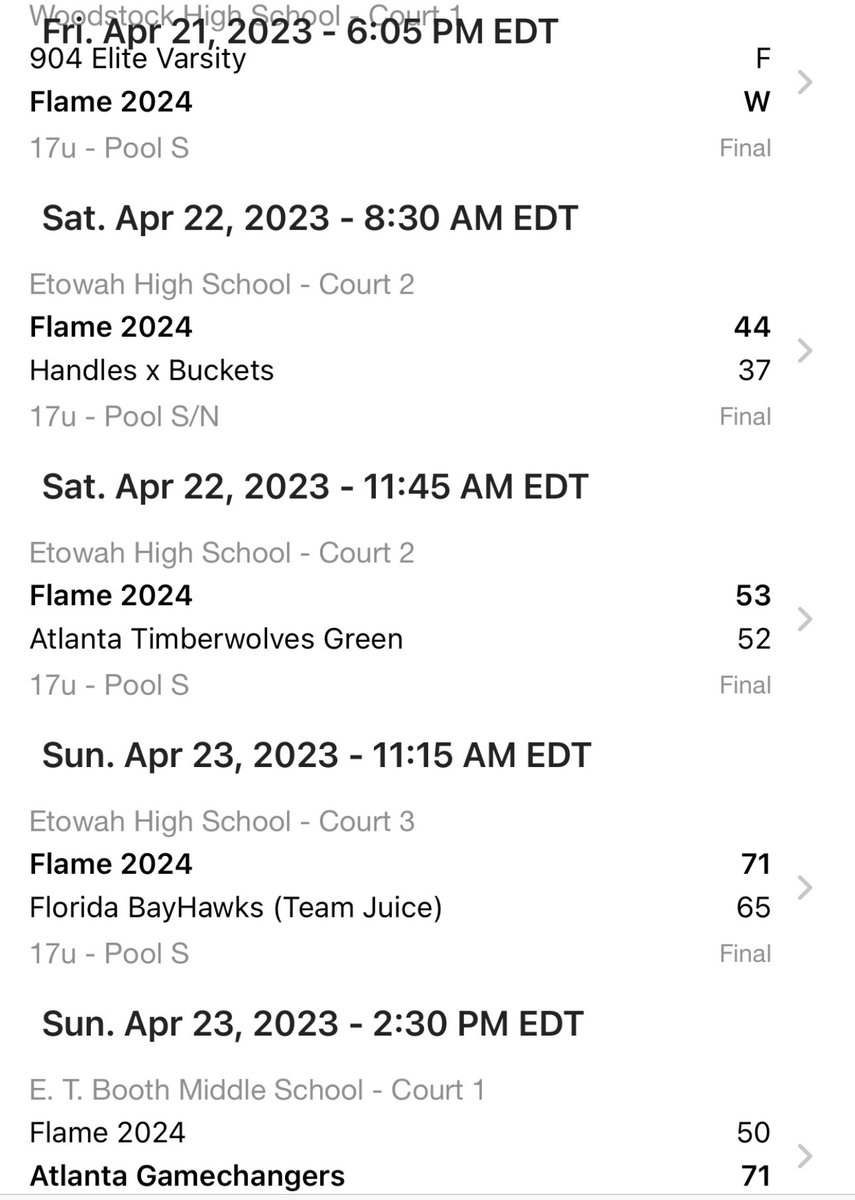This screenshot has height=1200, width=855.
Task: Select Atlanta Gamechangers team name
Action: pyautogui.click(x=187, y=1177)
